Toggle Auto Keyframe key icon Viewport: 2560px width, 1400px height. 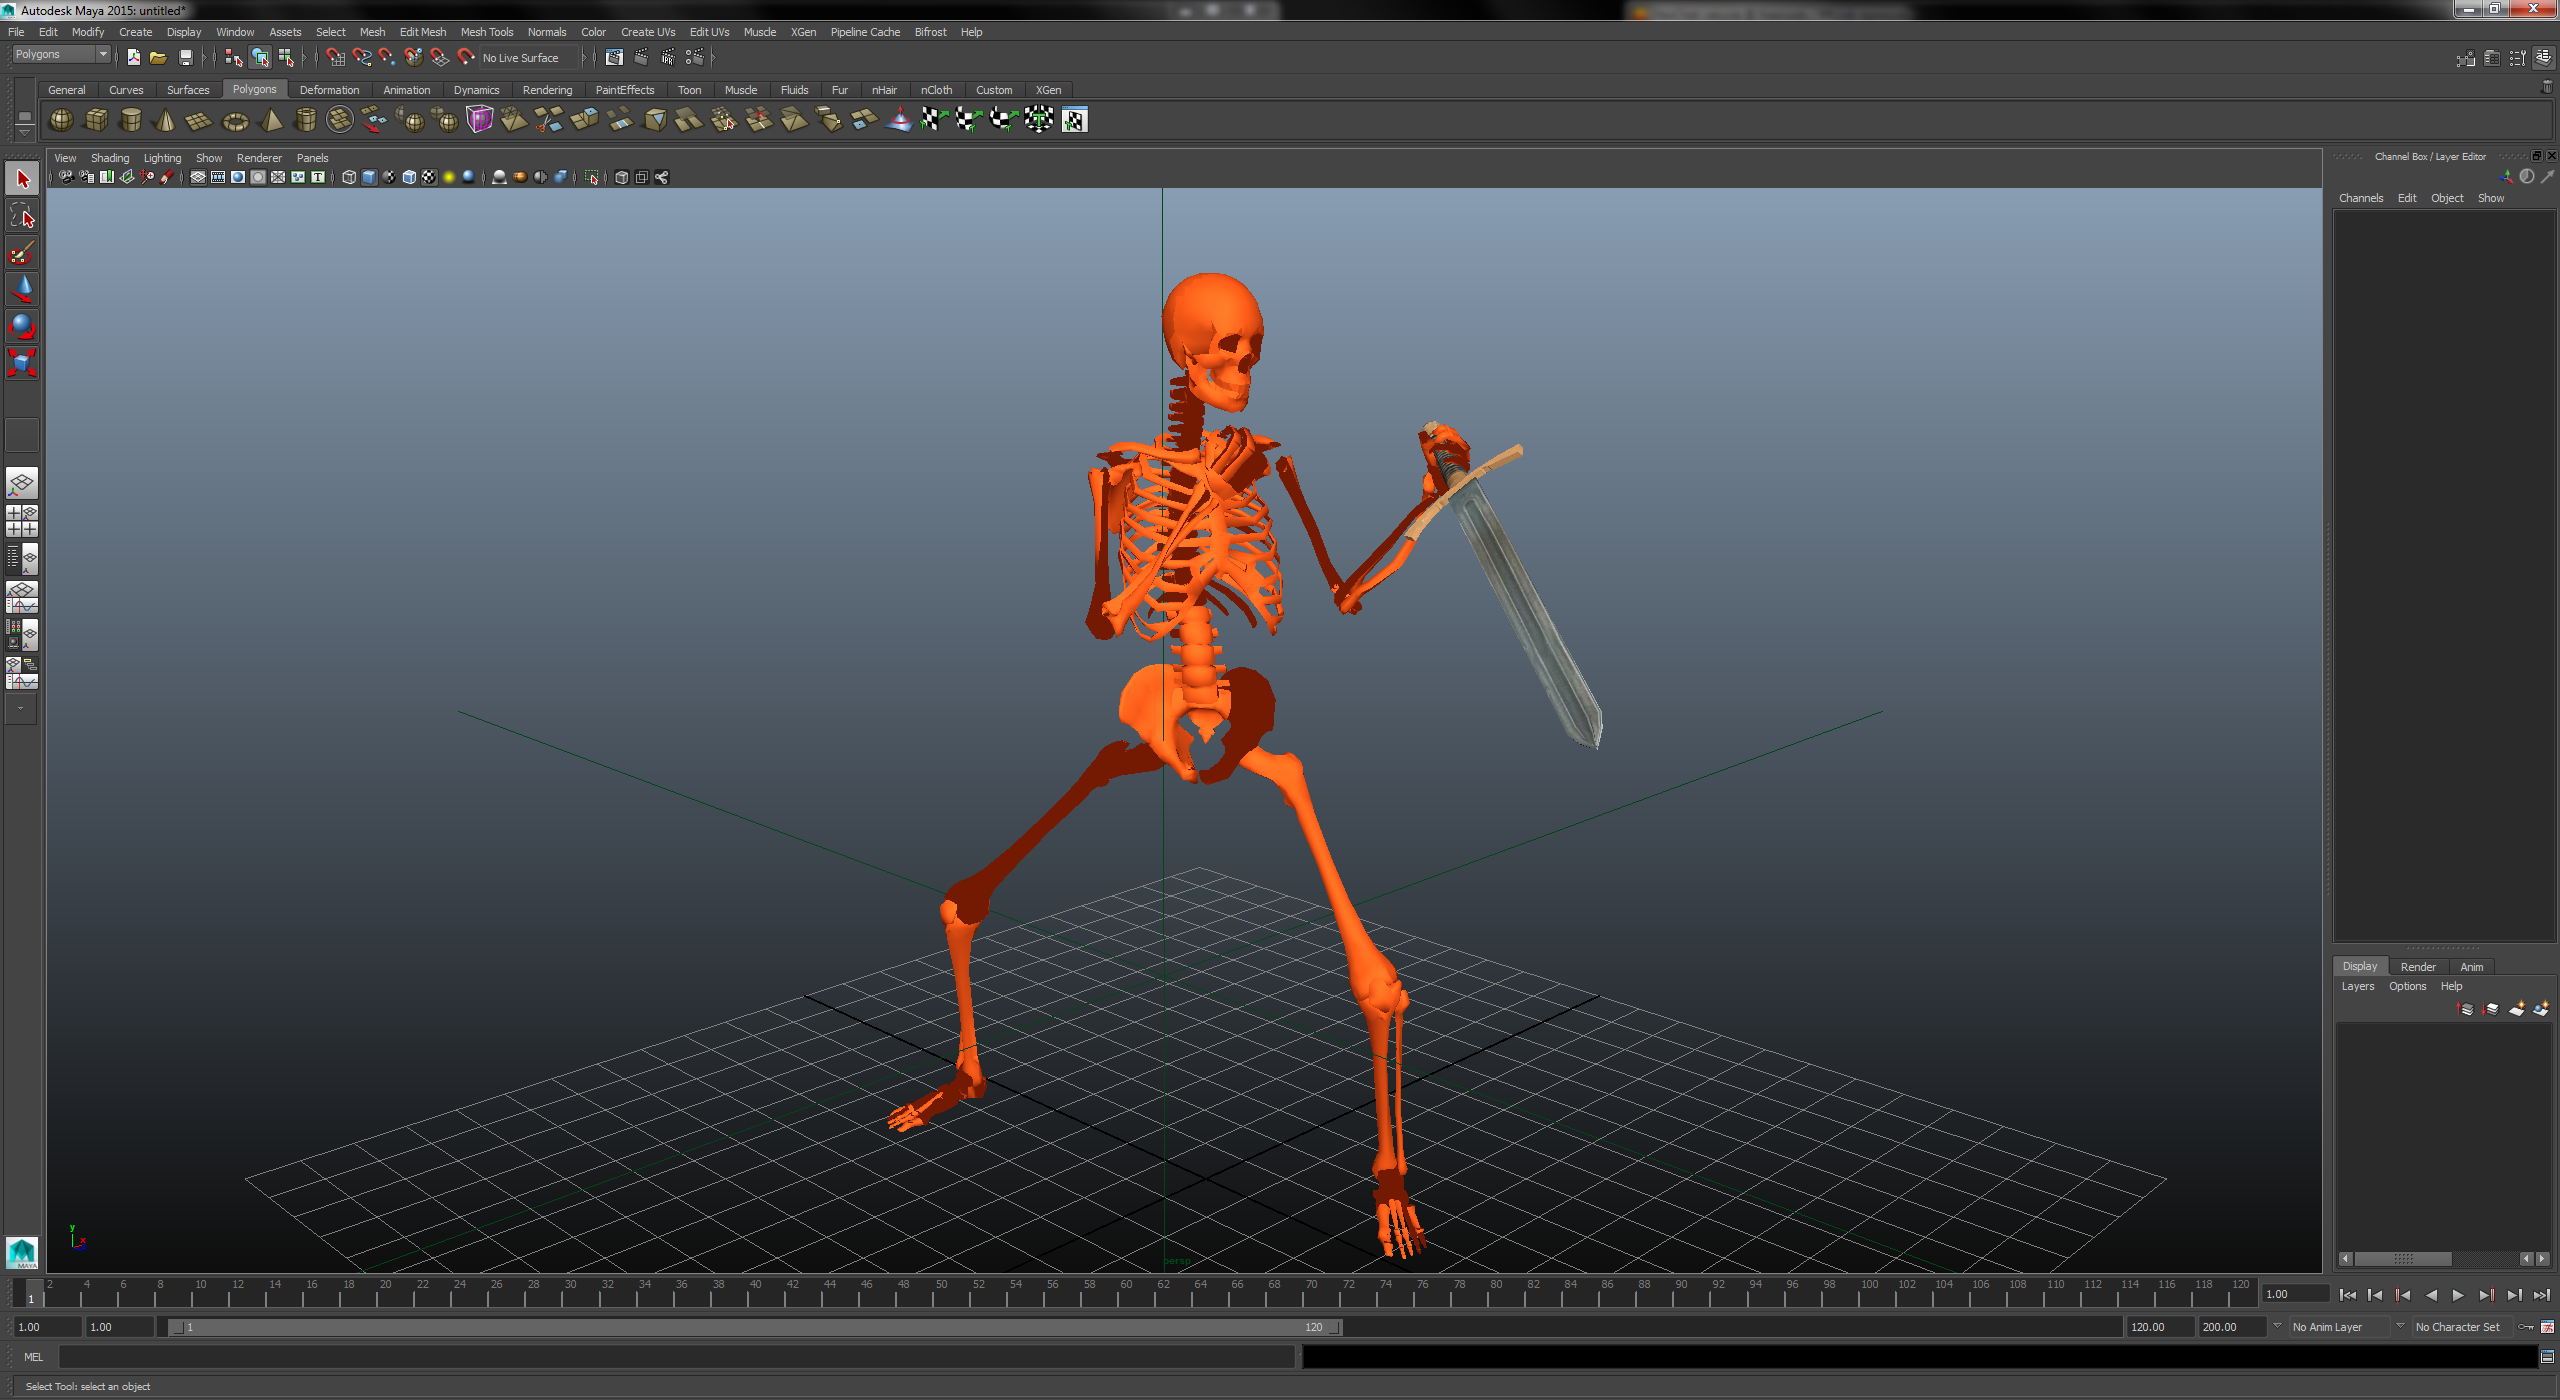pyautogui.click(x=2526, y=1327)
